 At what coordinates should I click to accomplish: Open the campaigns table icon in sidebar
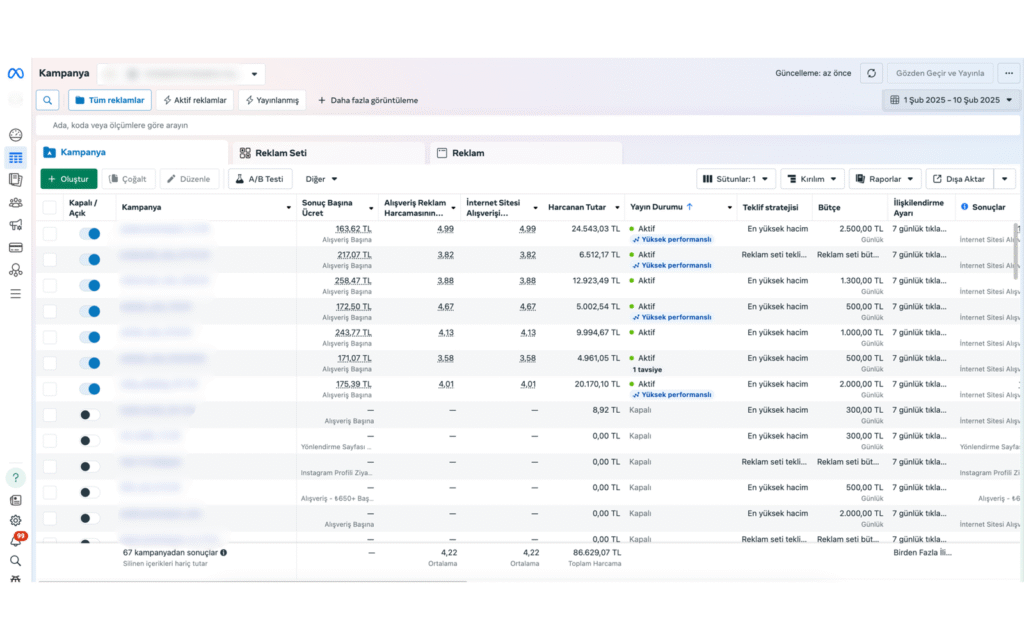pyautogui.click(x=15, y=157)
